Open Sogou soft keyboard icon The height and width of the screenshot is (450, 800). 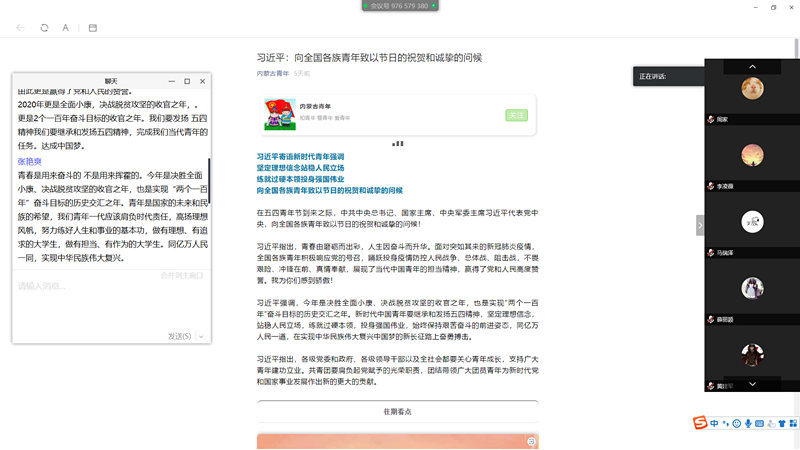pyautogui.click(x=759, y=423)
